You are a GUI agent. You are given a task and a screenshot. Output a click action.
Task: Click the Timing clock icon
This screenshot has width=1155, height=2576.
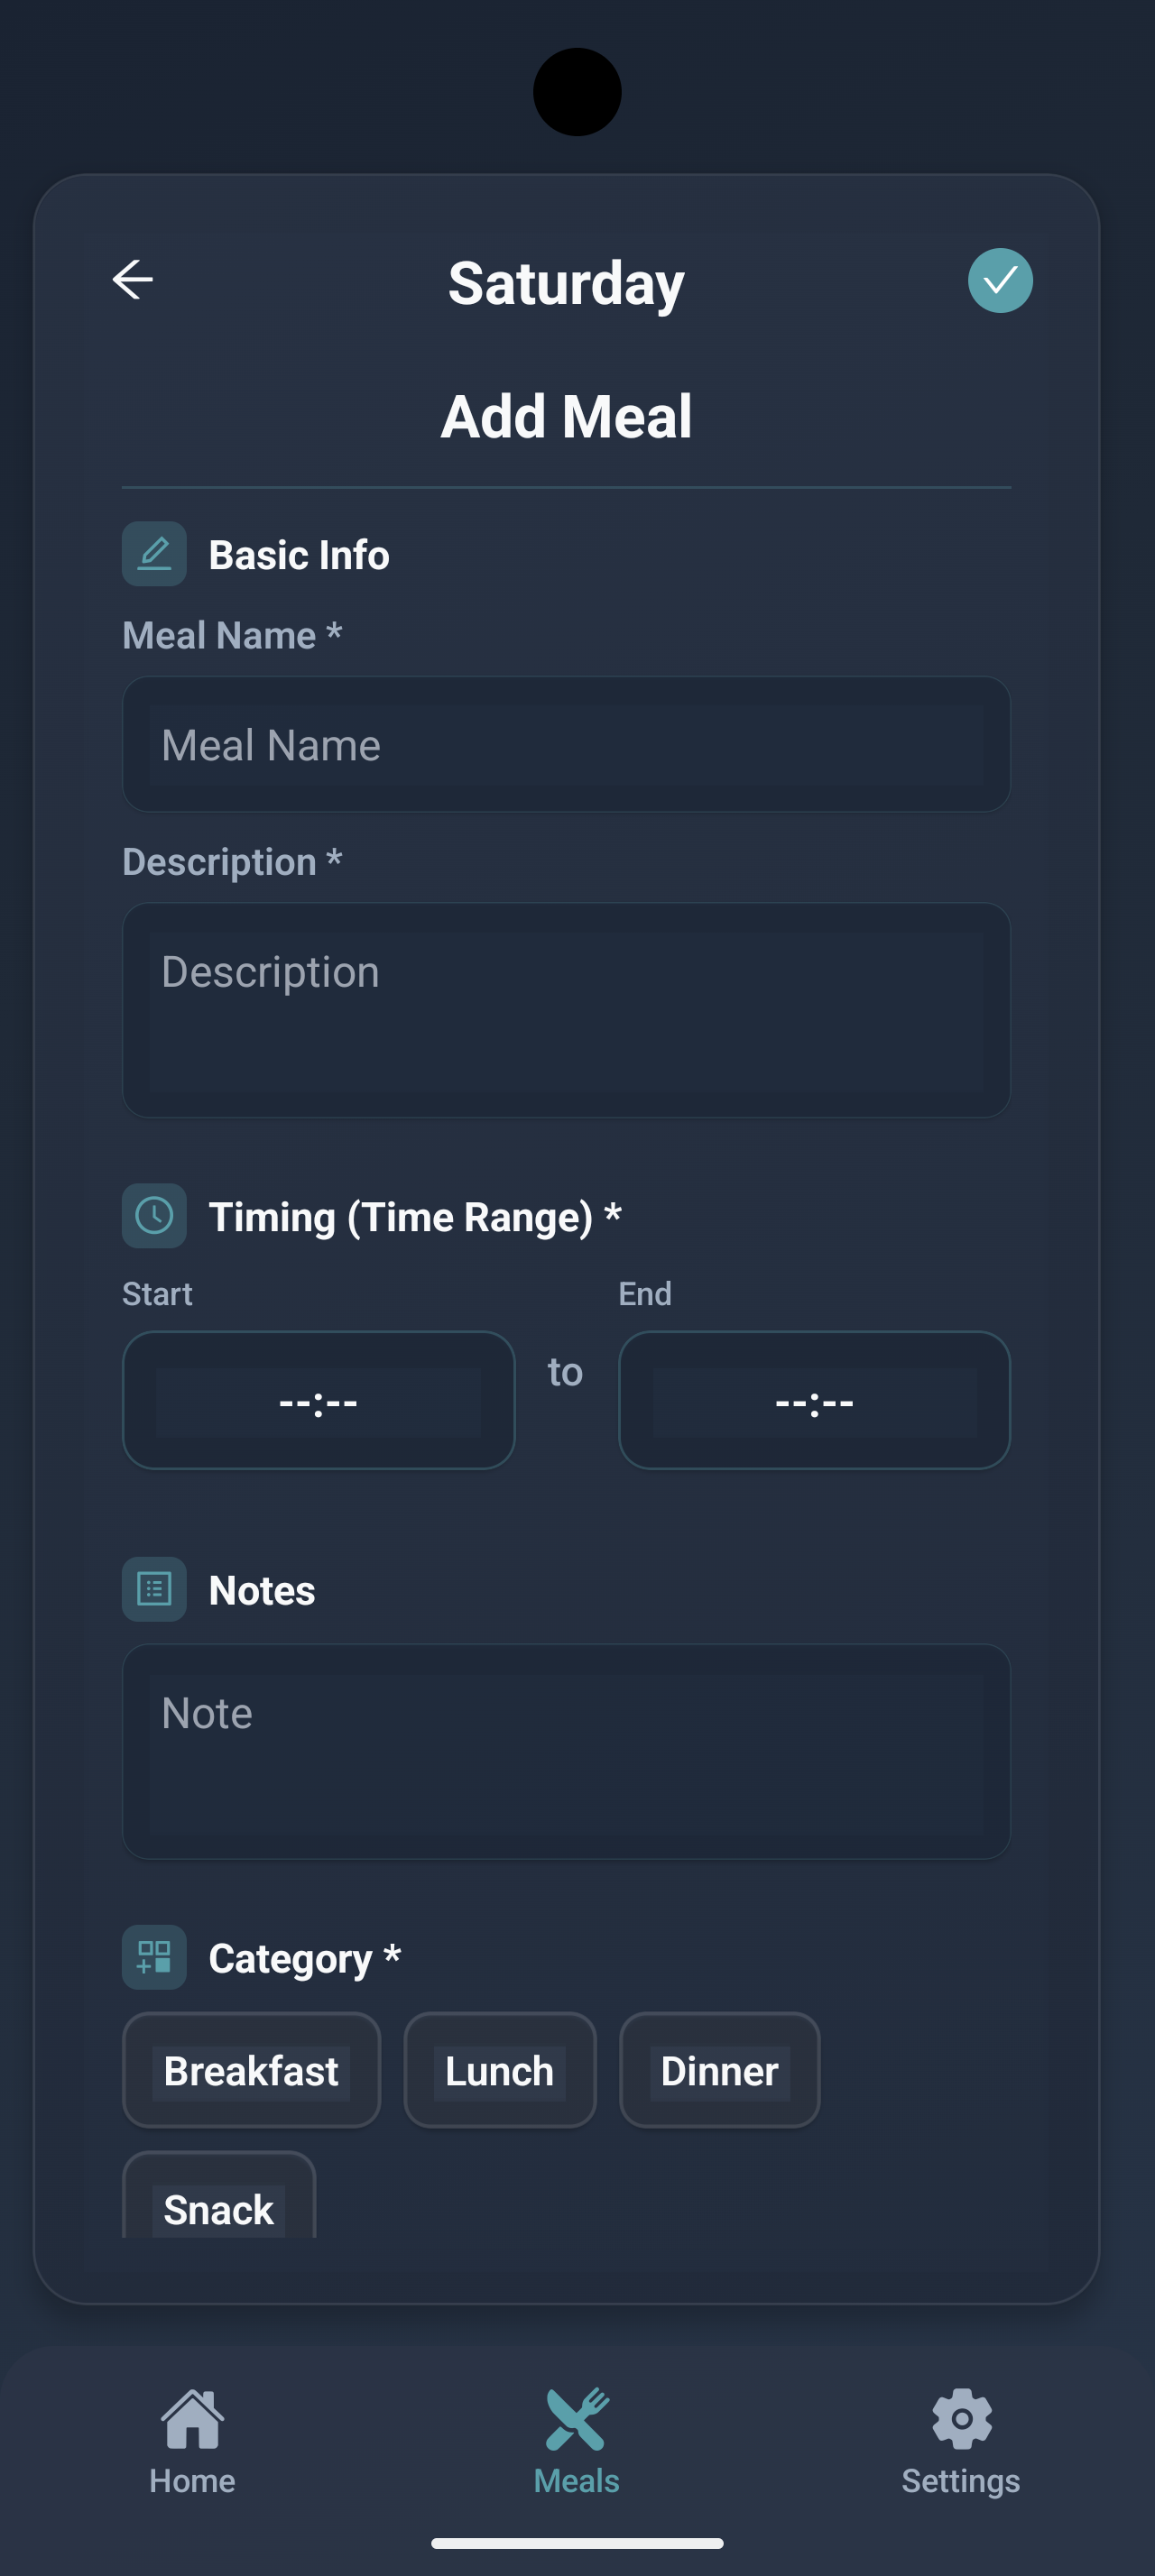click(154, 1215)
